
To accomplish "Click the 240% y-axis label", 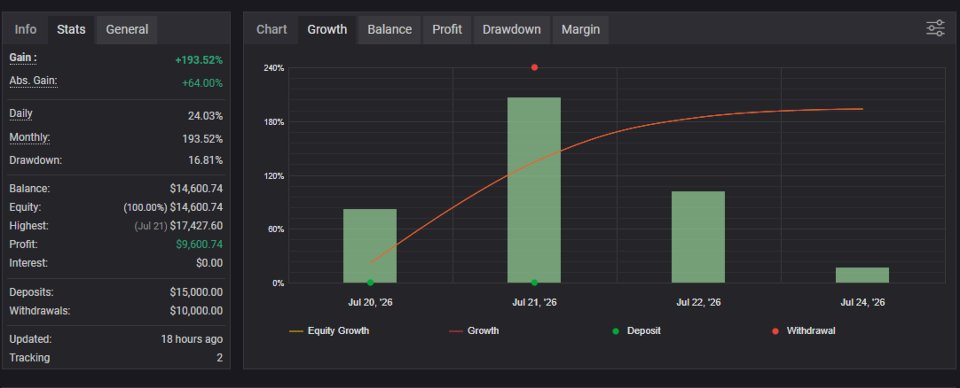I will tap(274, 68).
